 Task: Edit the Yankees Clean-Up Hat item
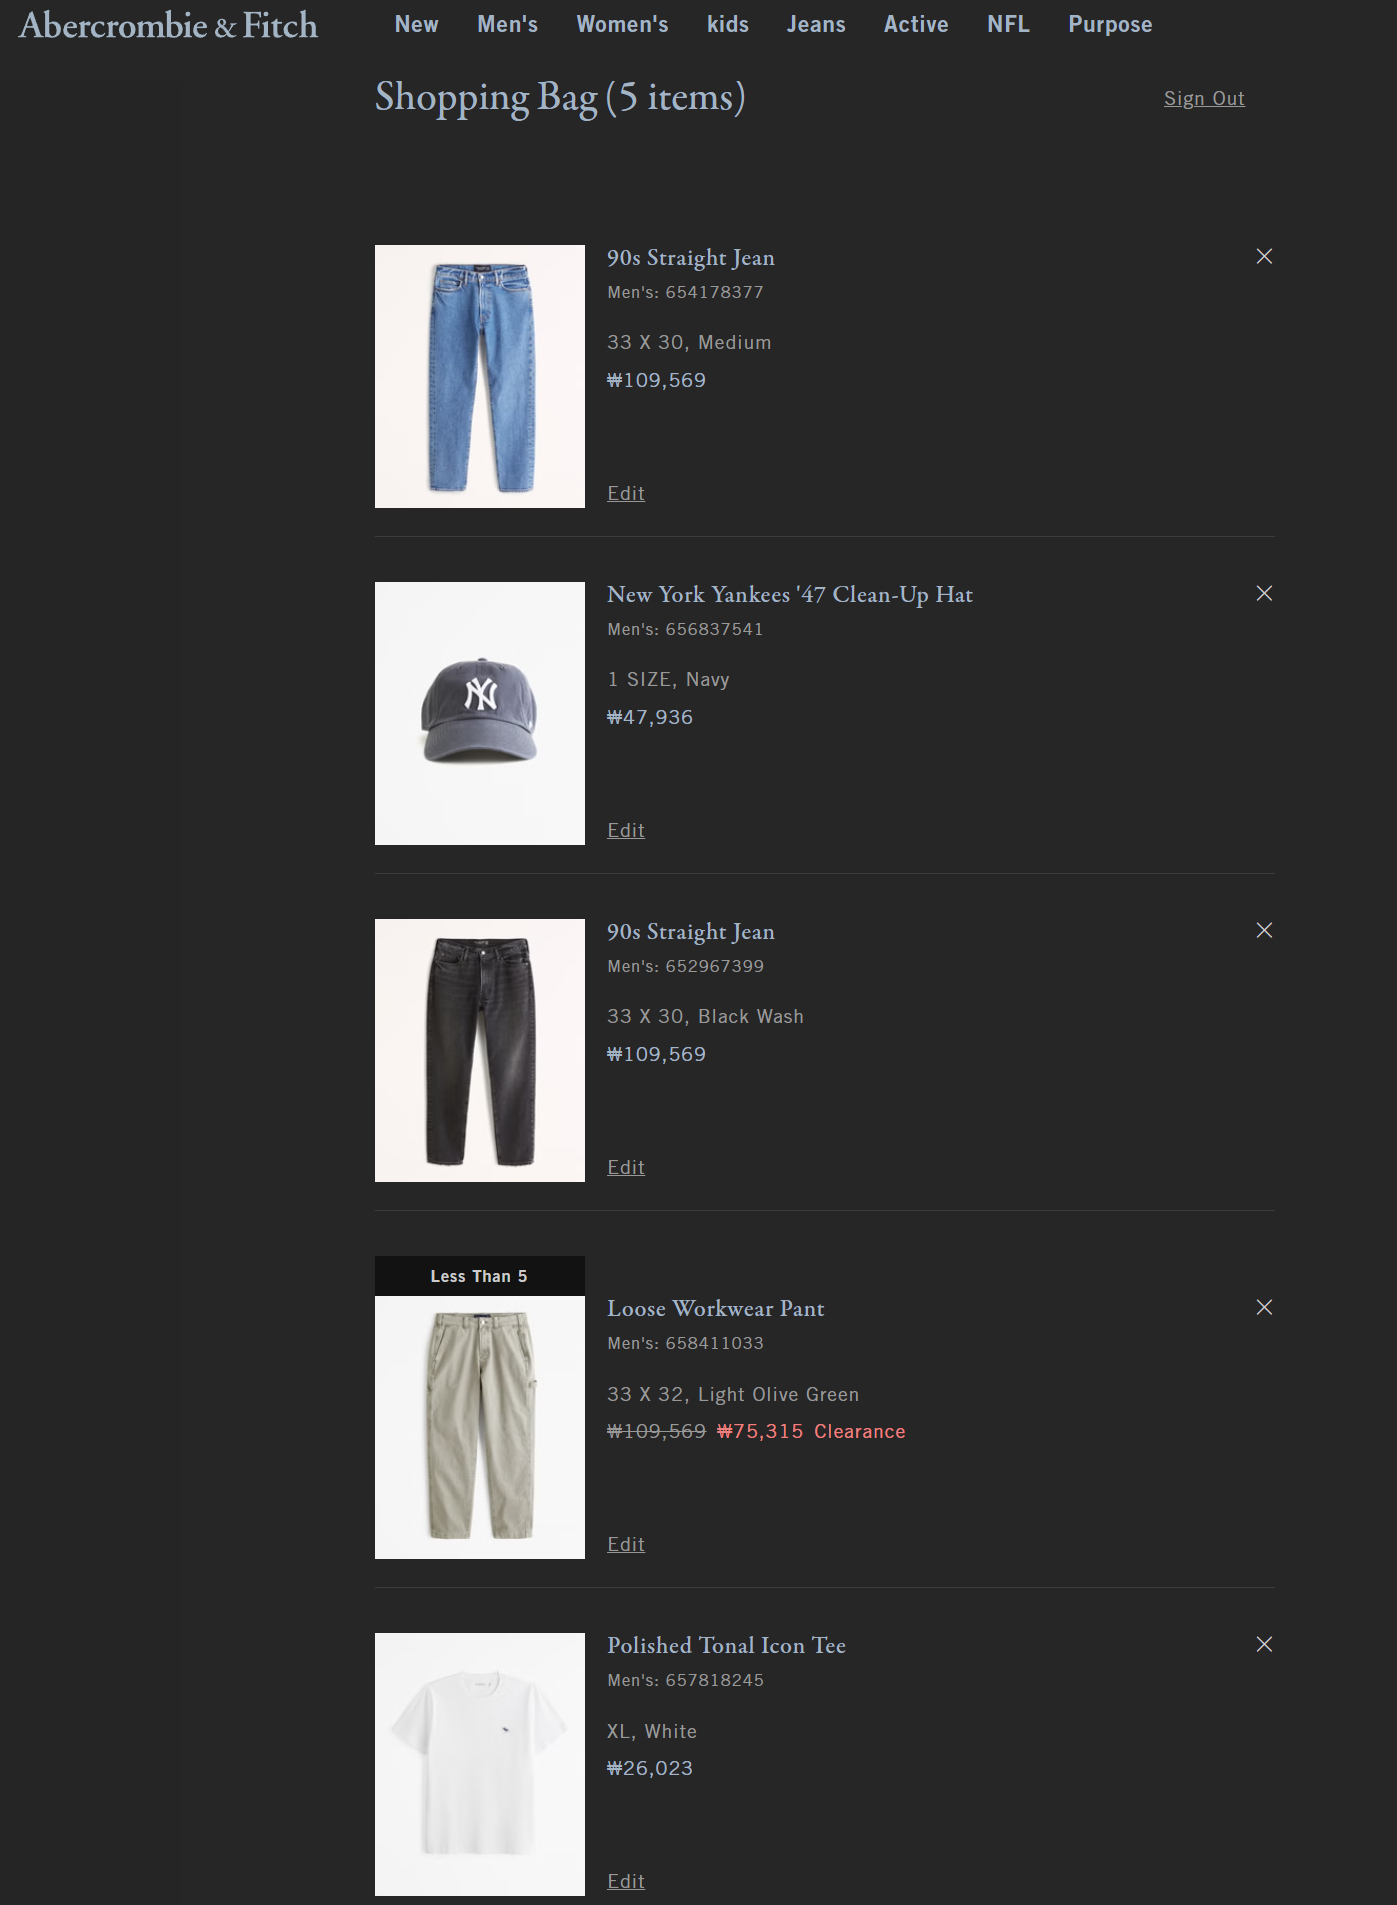[x=626, y=830]
